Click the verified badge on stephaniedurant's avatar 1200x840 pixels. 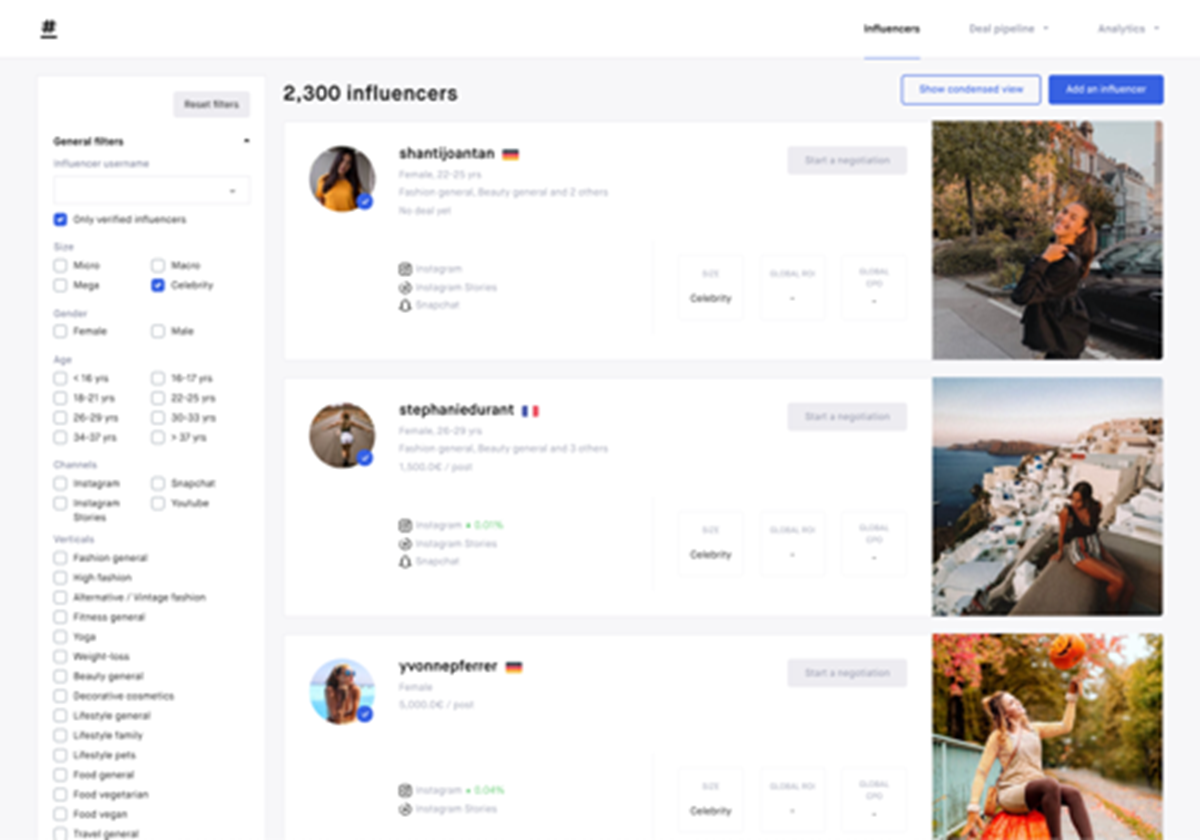point(365,458)
